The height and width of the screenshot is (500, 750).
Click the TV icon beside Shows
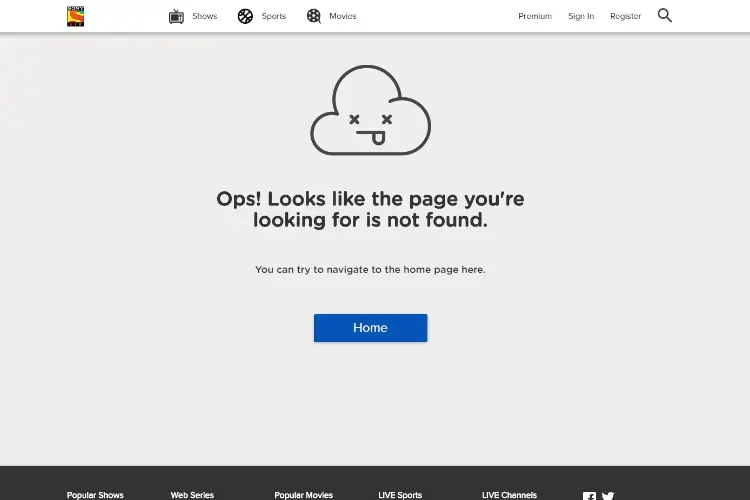point(176,16)
